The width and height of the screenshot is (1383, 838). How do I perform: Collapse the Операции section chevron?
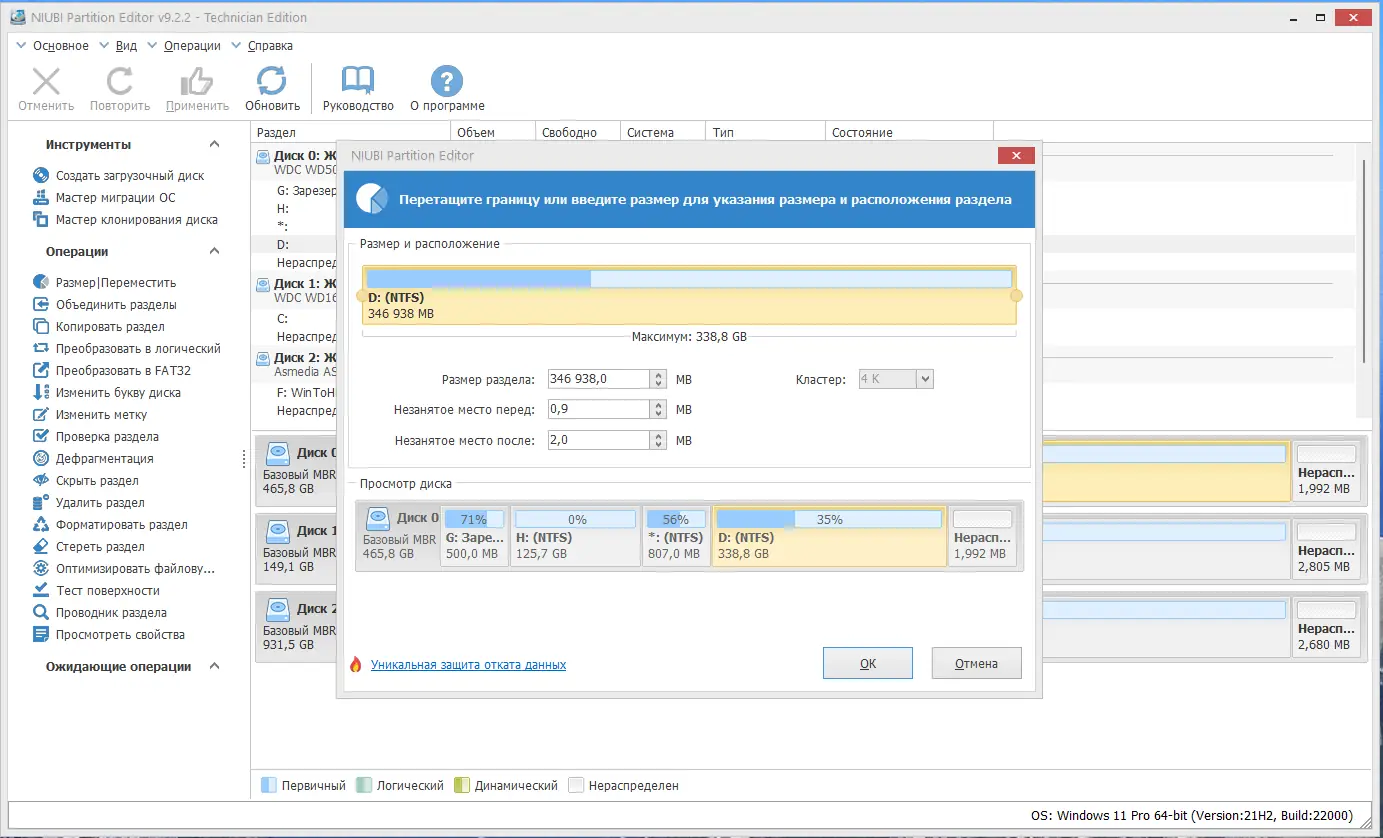coord(214,252)
